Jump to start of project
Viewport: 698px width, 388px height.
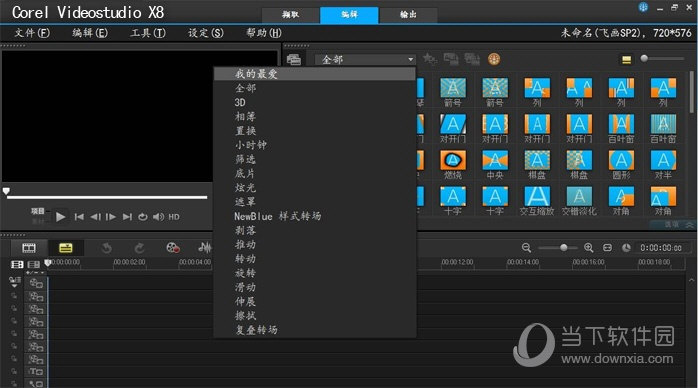click(79, 217)
